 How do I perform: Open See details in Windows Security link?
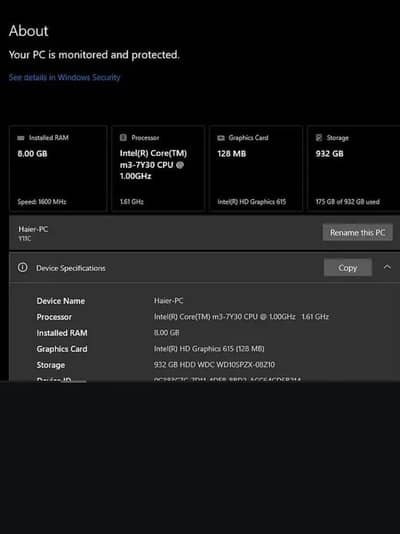tap(64, 77)
